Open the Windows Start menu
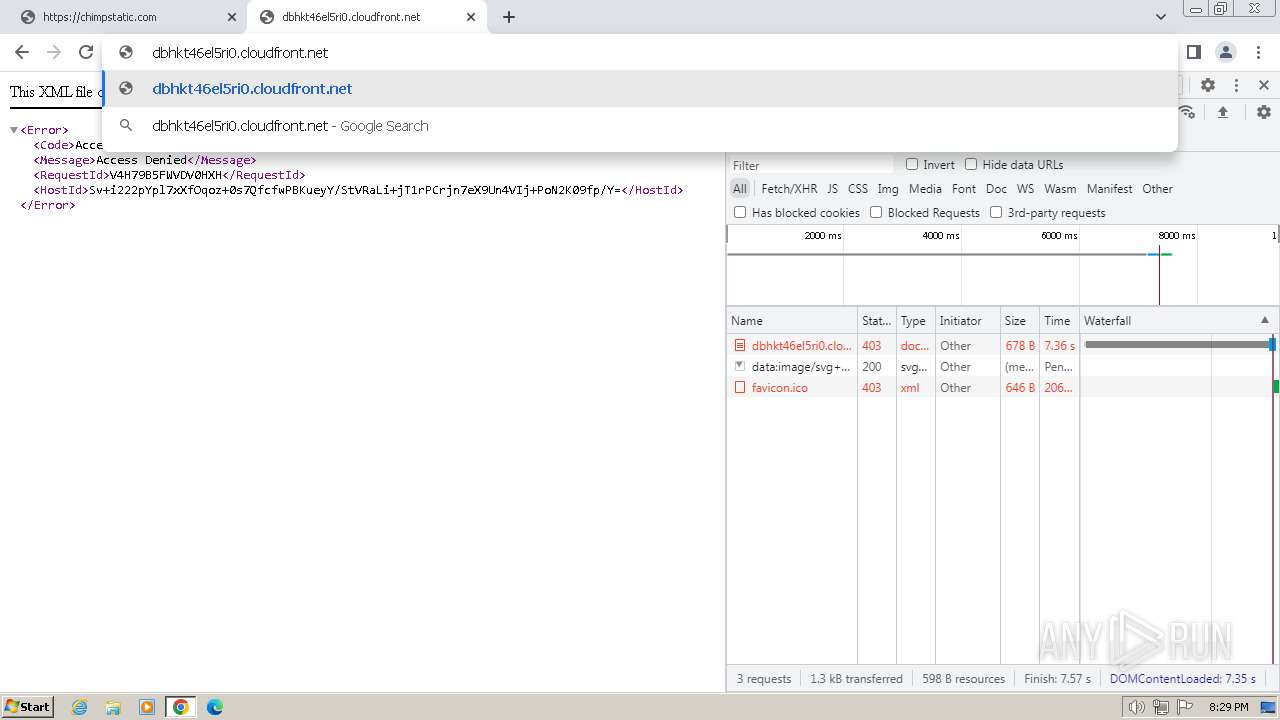 (27, 706)
